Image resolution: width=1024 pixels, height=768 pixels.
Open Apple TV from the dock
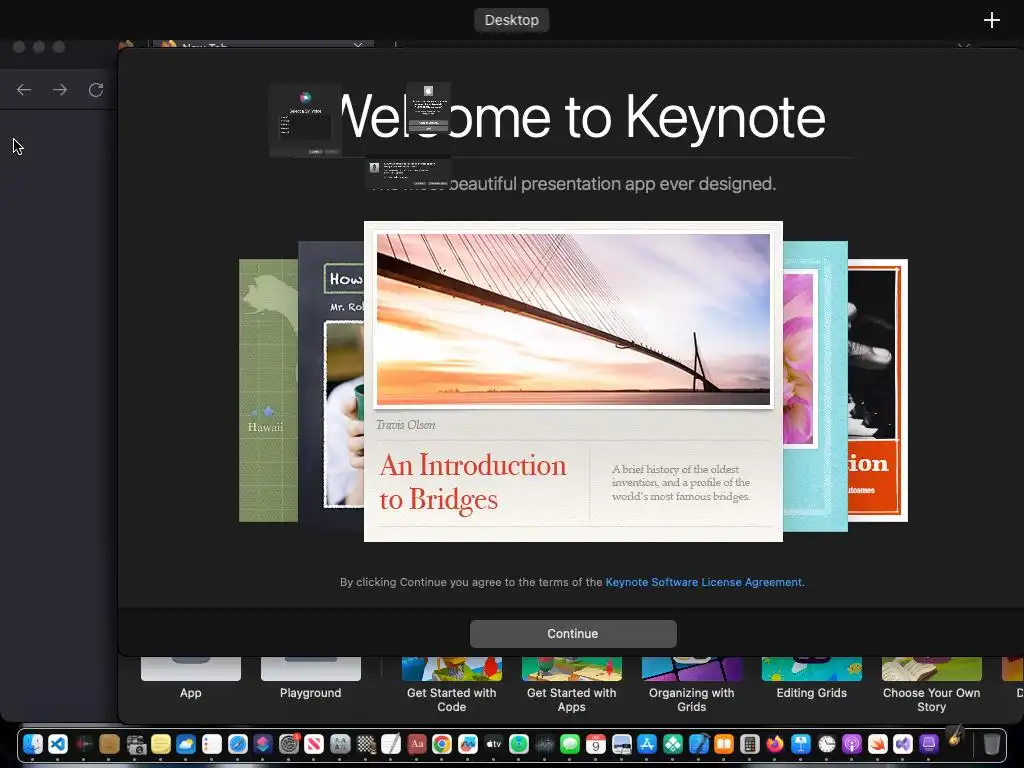click(494, 744)
